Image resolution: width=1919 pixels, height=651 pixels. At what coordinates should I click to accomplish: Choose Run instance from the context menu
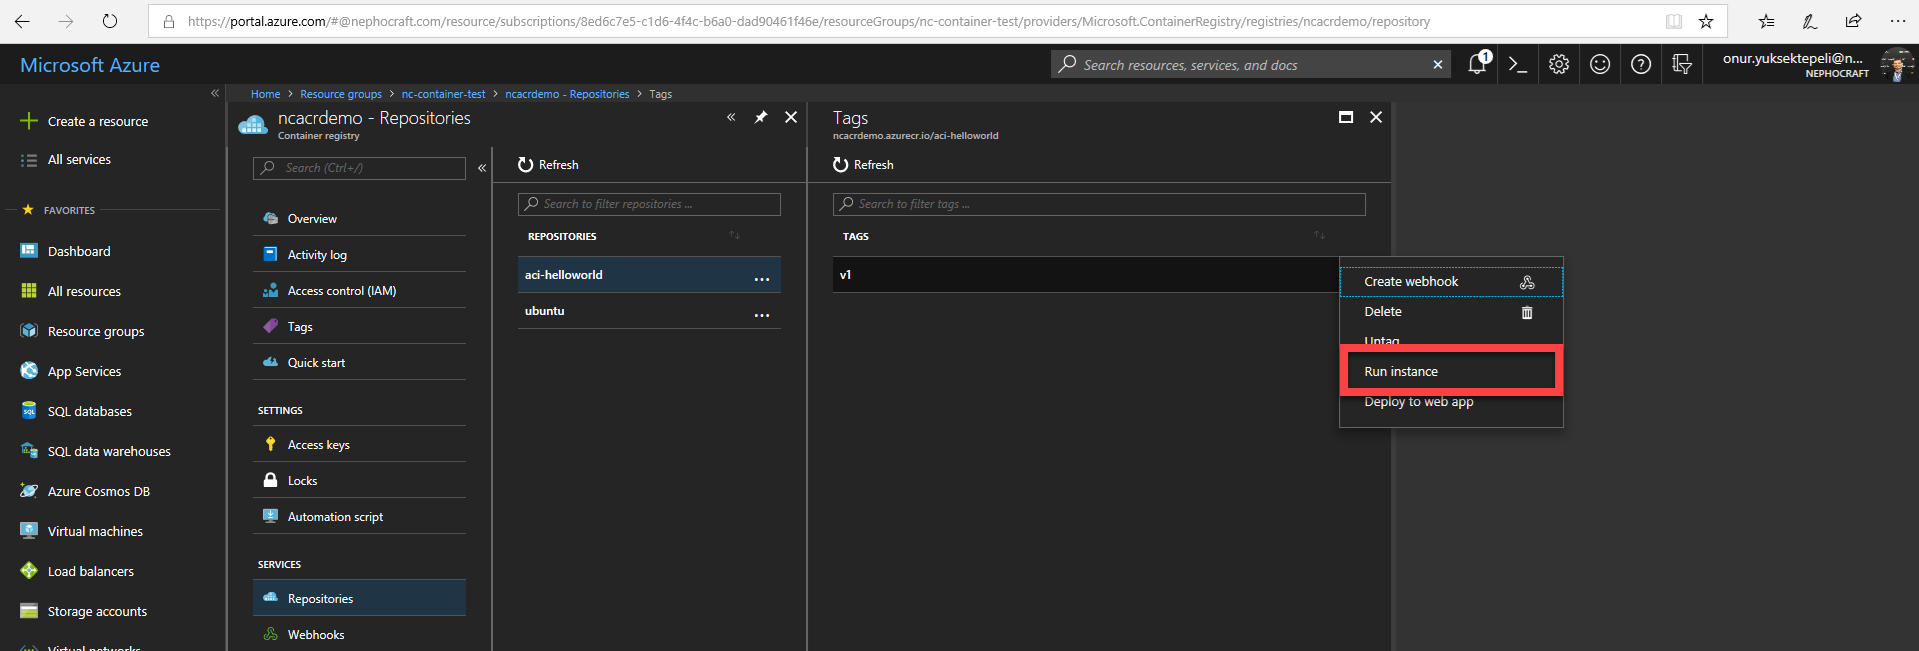1451,371
